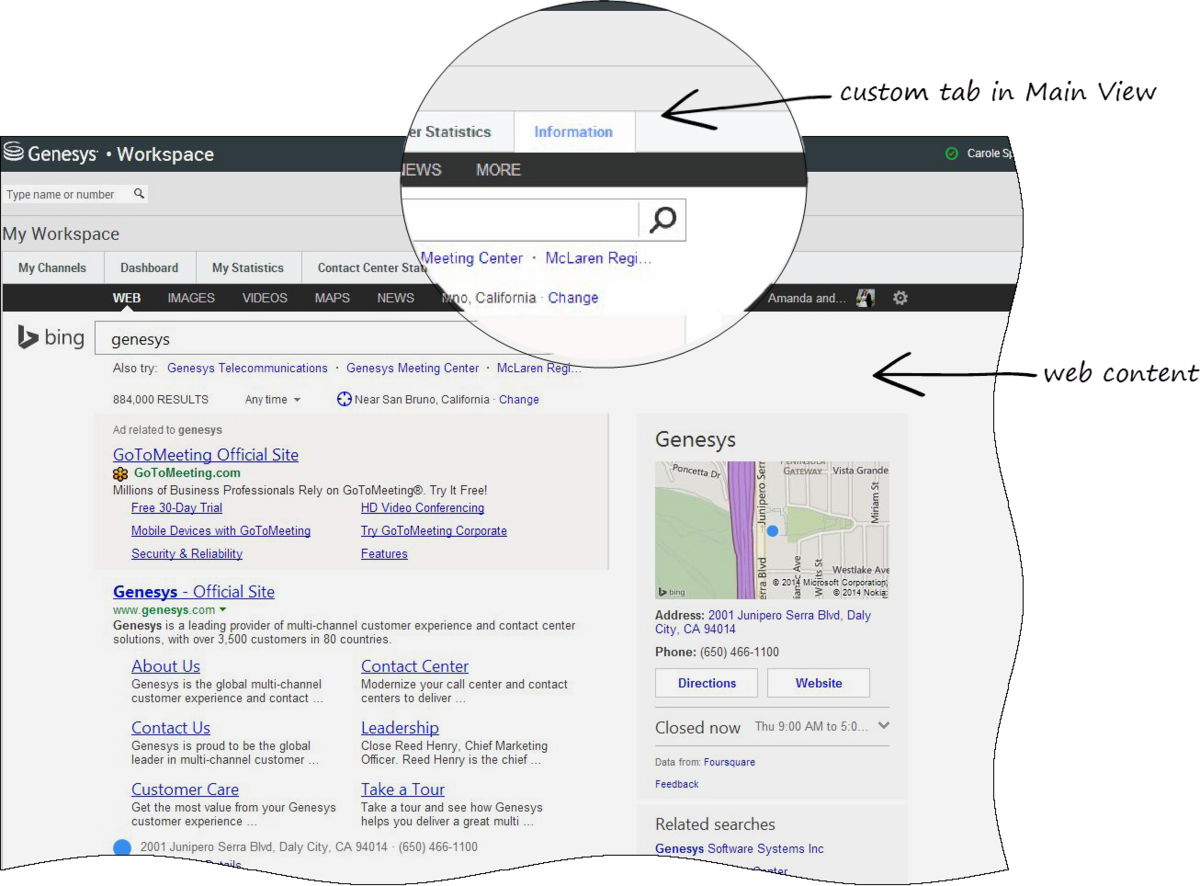The height and width of the screenshot is (886, 1200).
Task: Click MORE in the magnified nav bar
Action: pos(498,170)
